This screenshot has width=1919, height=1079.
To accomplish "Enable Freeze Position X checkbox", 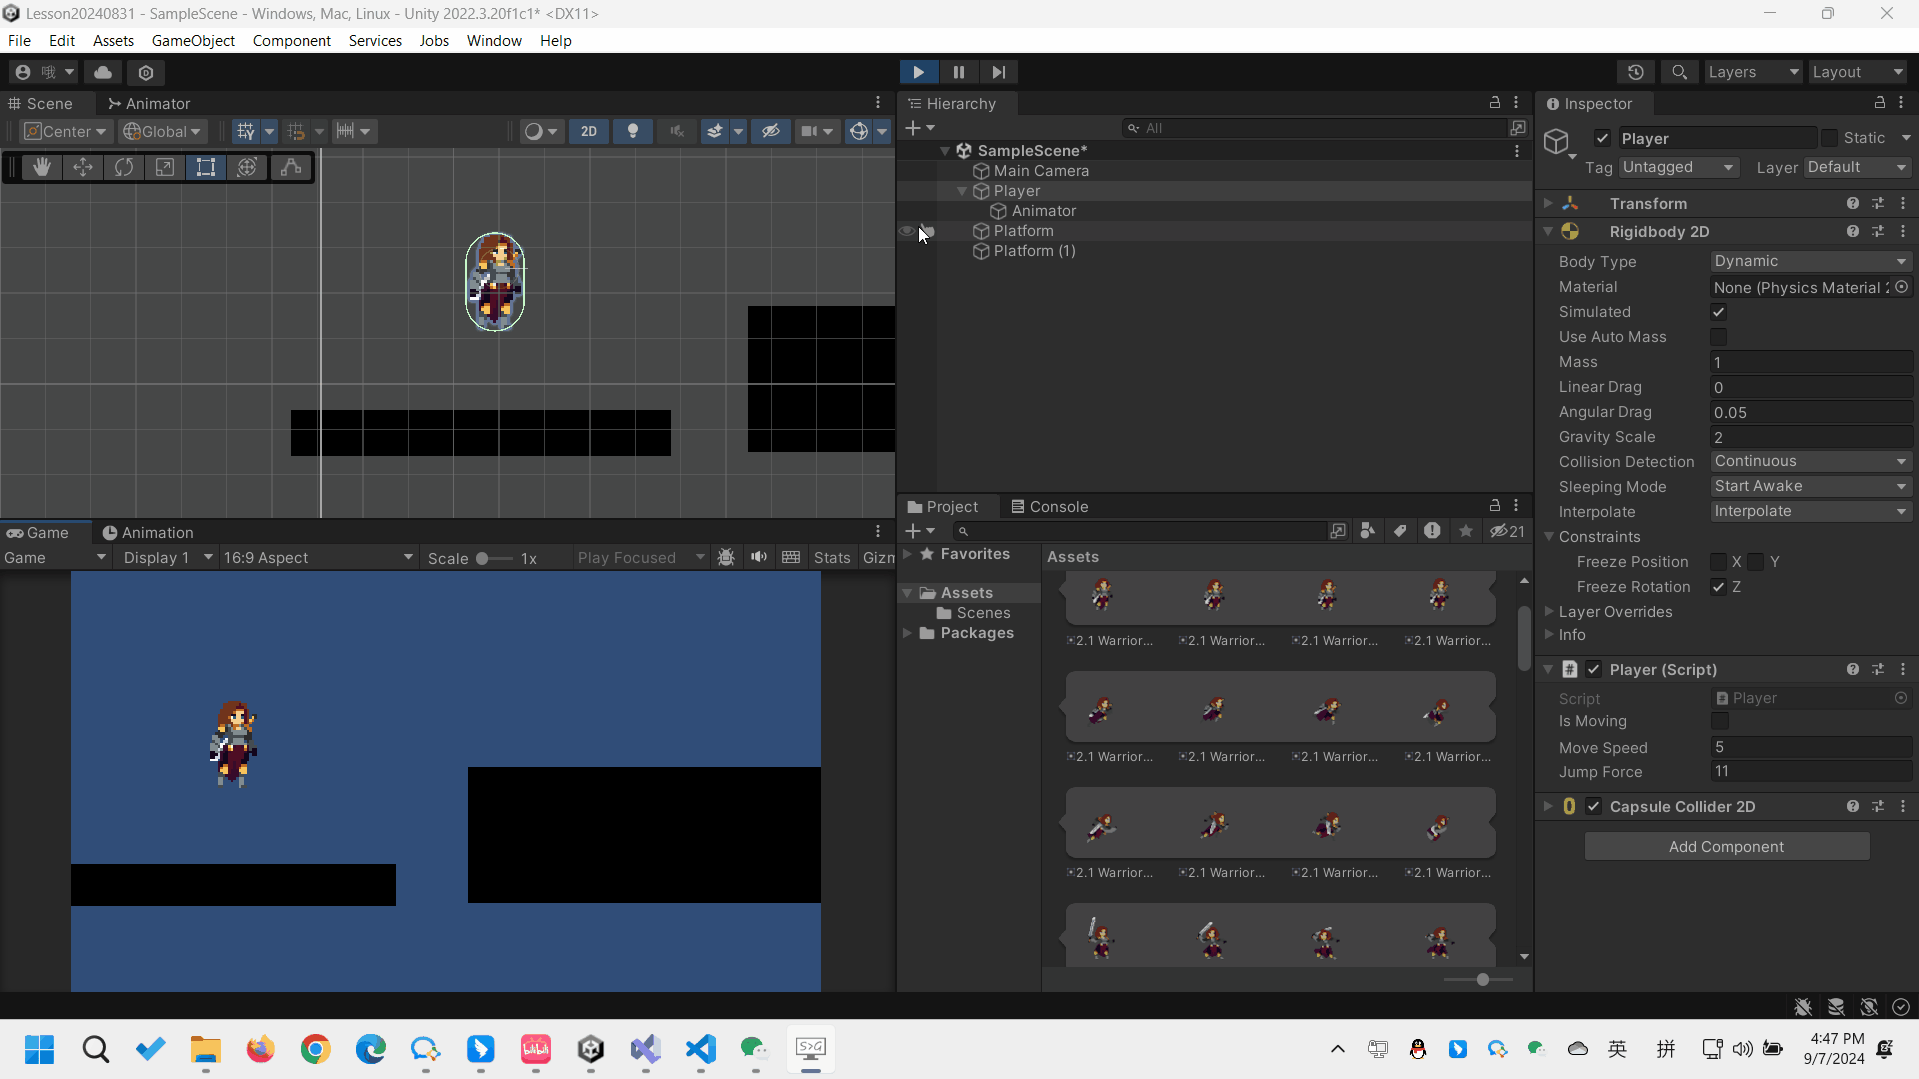I will click(x=1719, y=562).
